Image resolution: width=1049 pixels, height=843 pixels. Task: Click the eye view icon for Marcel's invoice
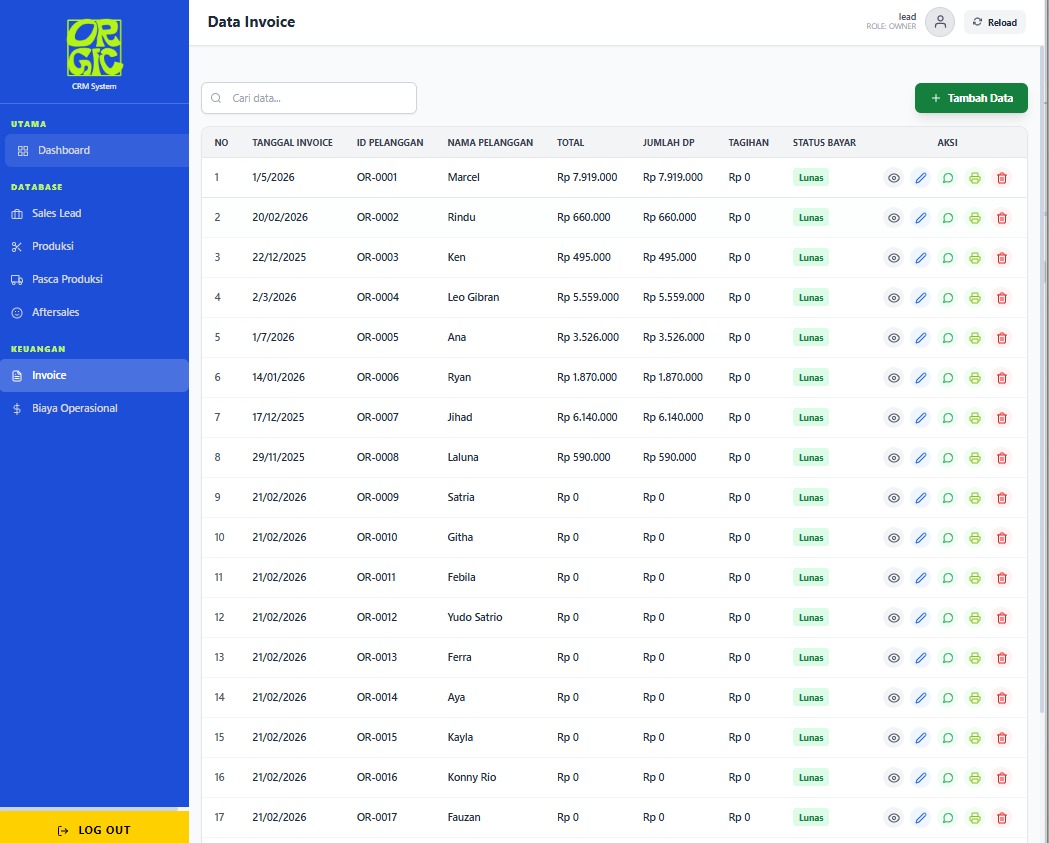coord(894,178)
